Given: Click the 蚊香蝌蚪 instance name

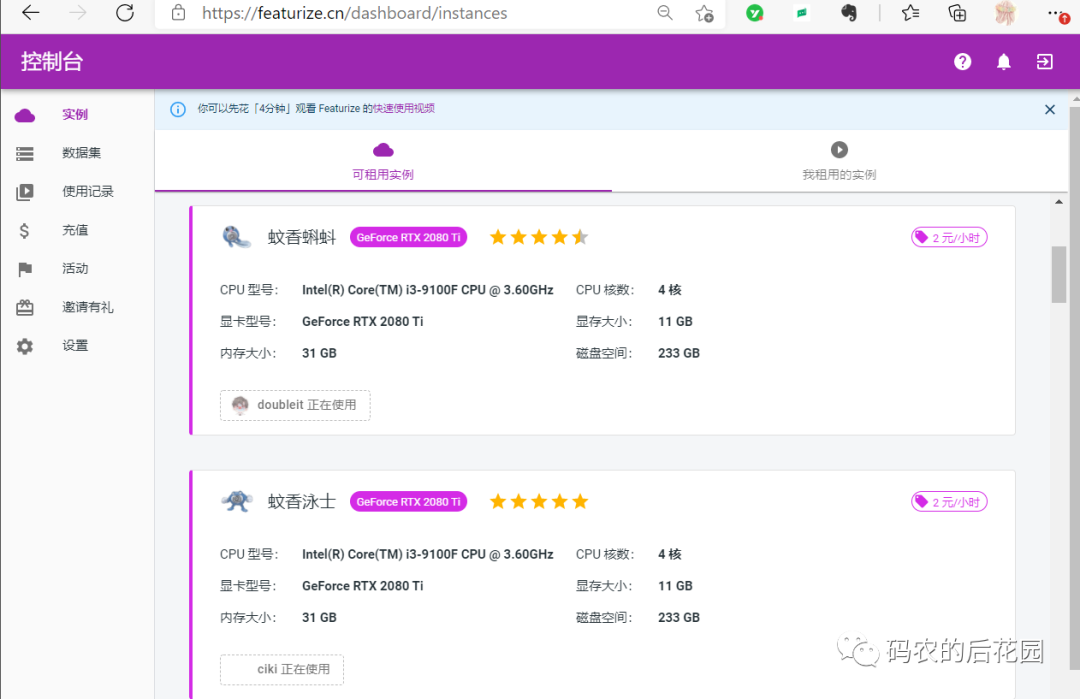Looking at the screenshot, I should coord(302,238).
